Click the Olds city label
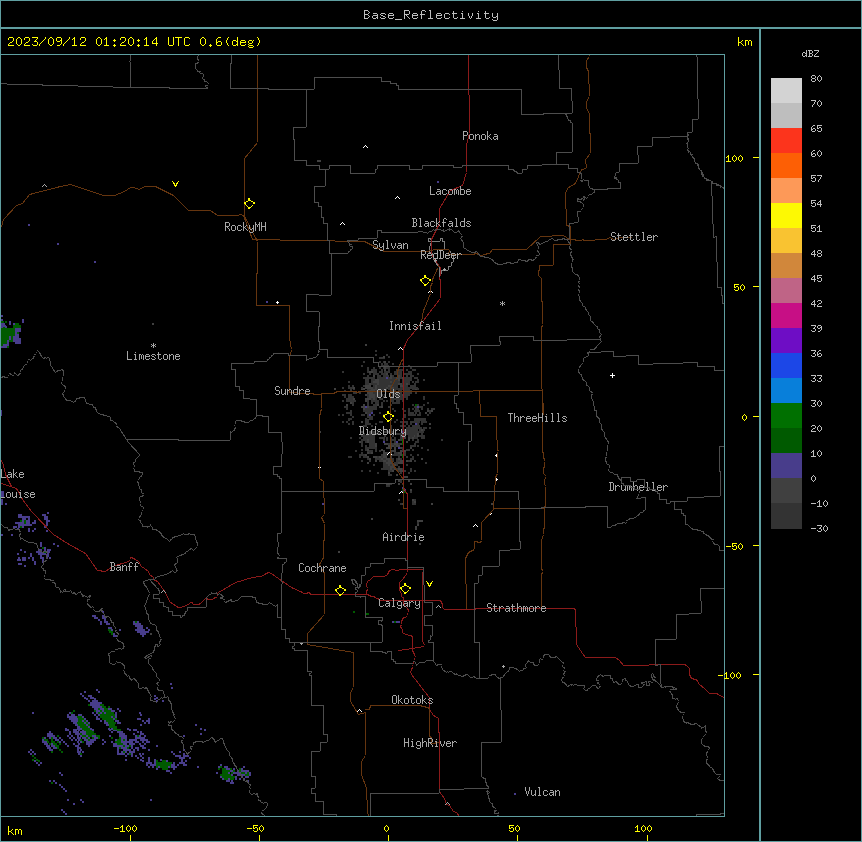 [x=388, y=394]
